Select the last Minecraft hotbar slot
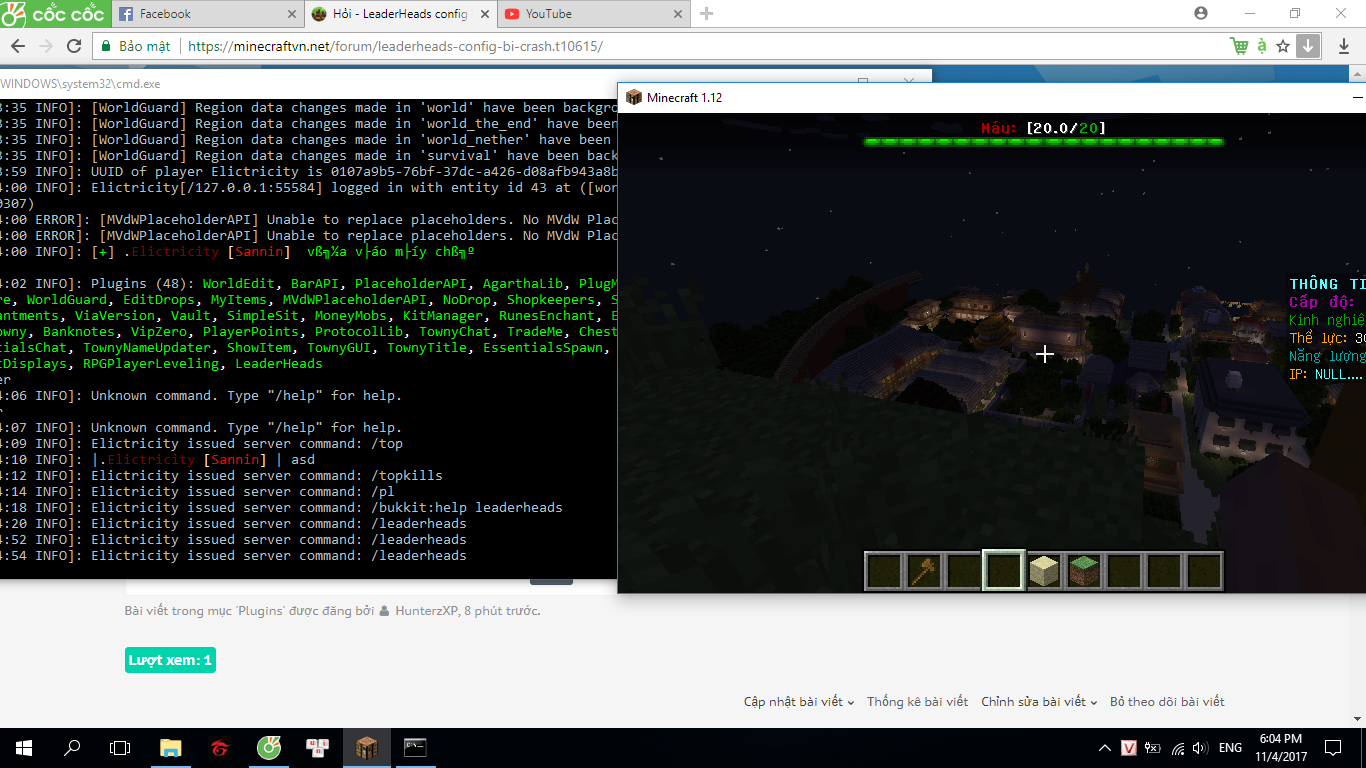Screen dimensions: 1366x768 pos(1204,571)
